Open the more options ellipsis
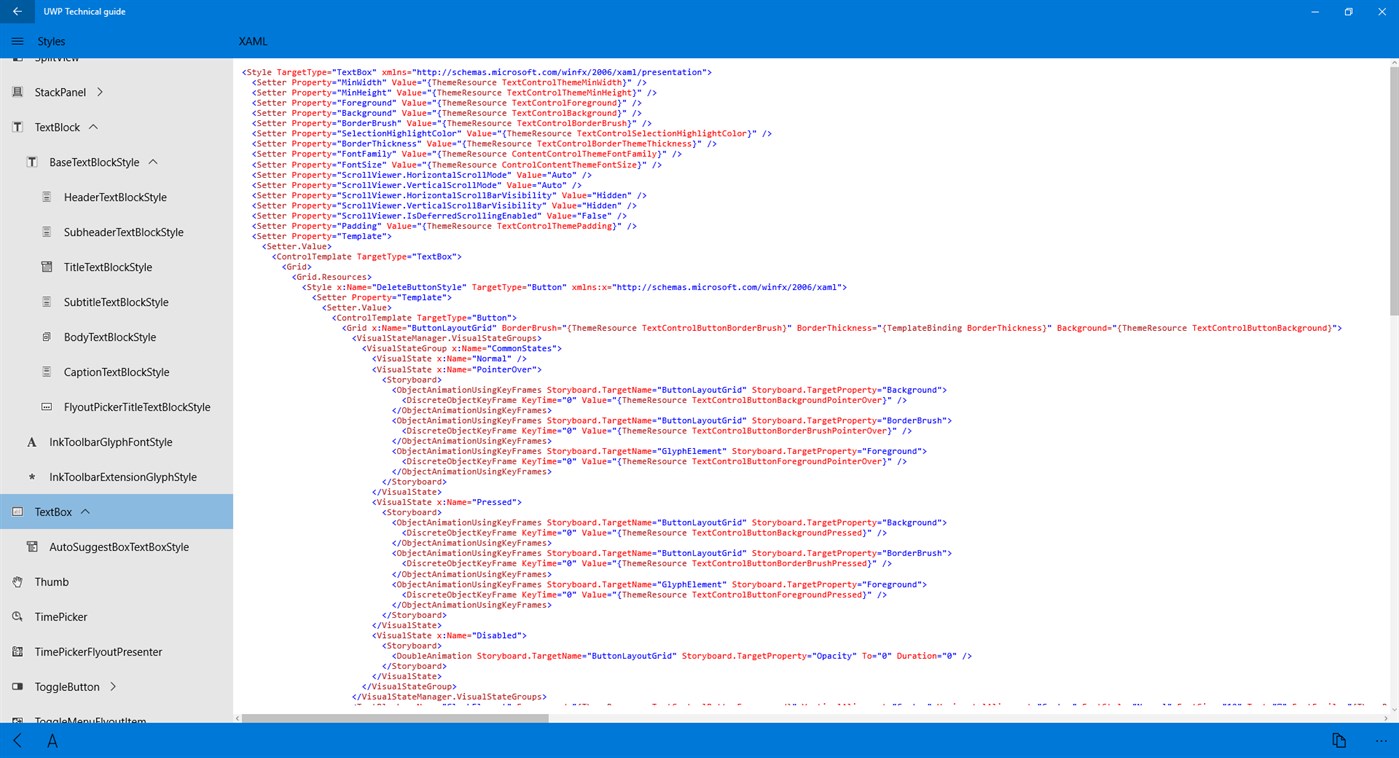 [1381, 740]
